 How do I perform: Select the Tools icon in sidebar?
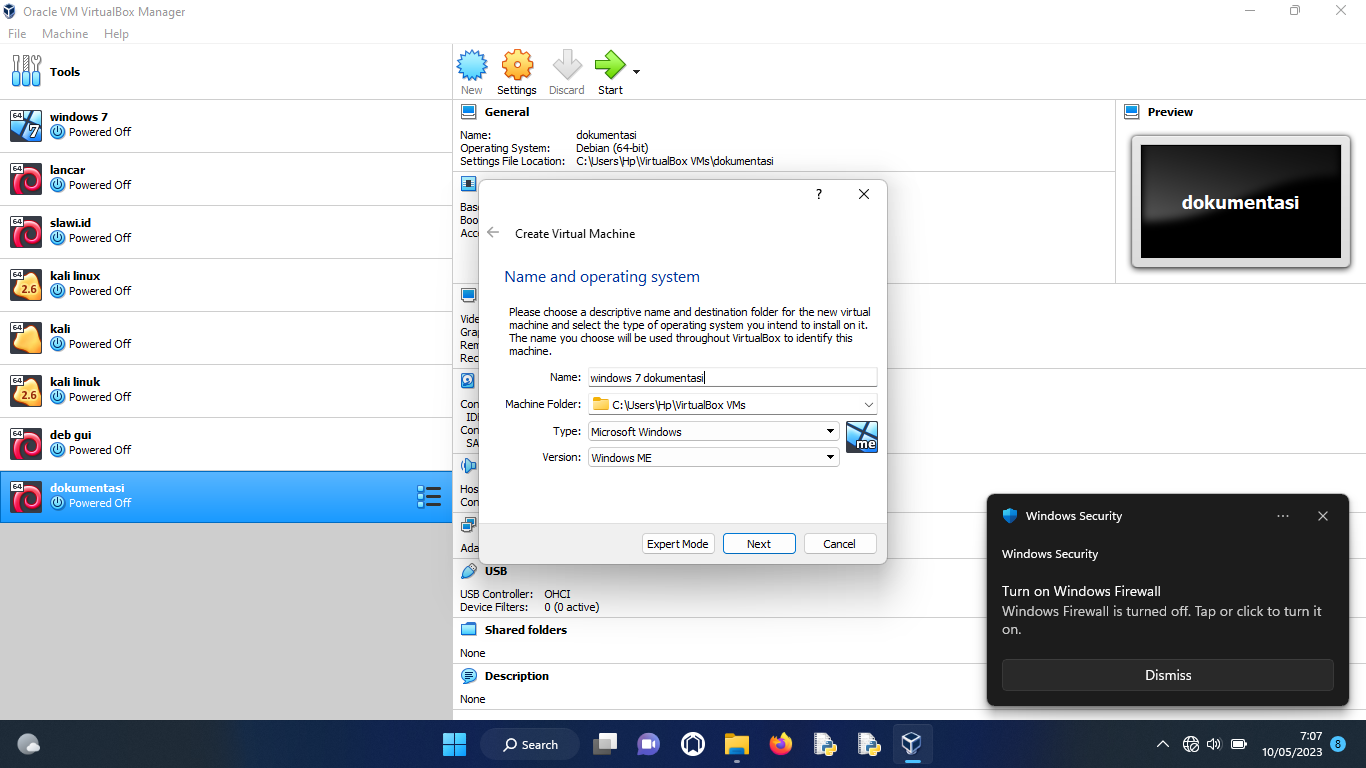coord(26,71)
